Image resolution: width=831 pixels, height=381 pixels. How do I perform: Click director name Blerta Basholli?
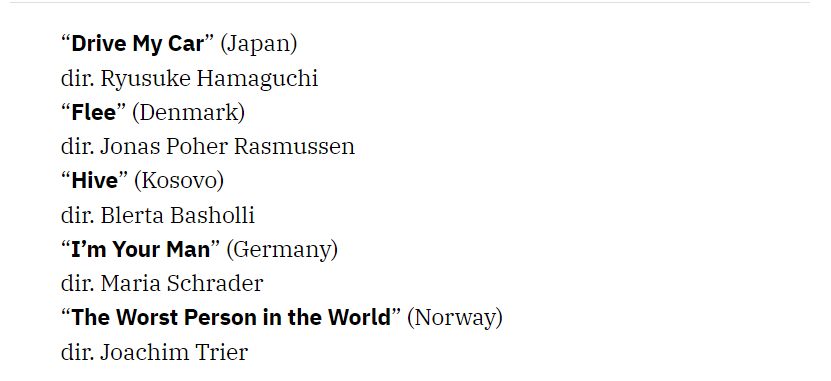pyautogui.click(x=178, y=215)
